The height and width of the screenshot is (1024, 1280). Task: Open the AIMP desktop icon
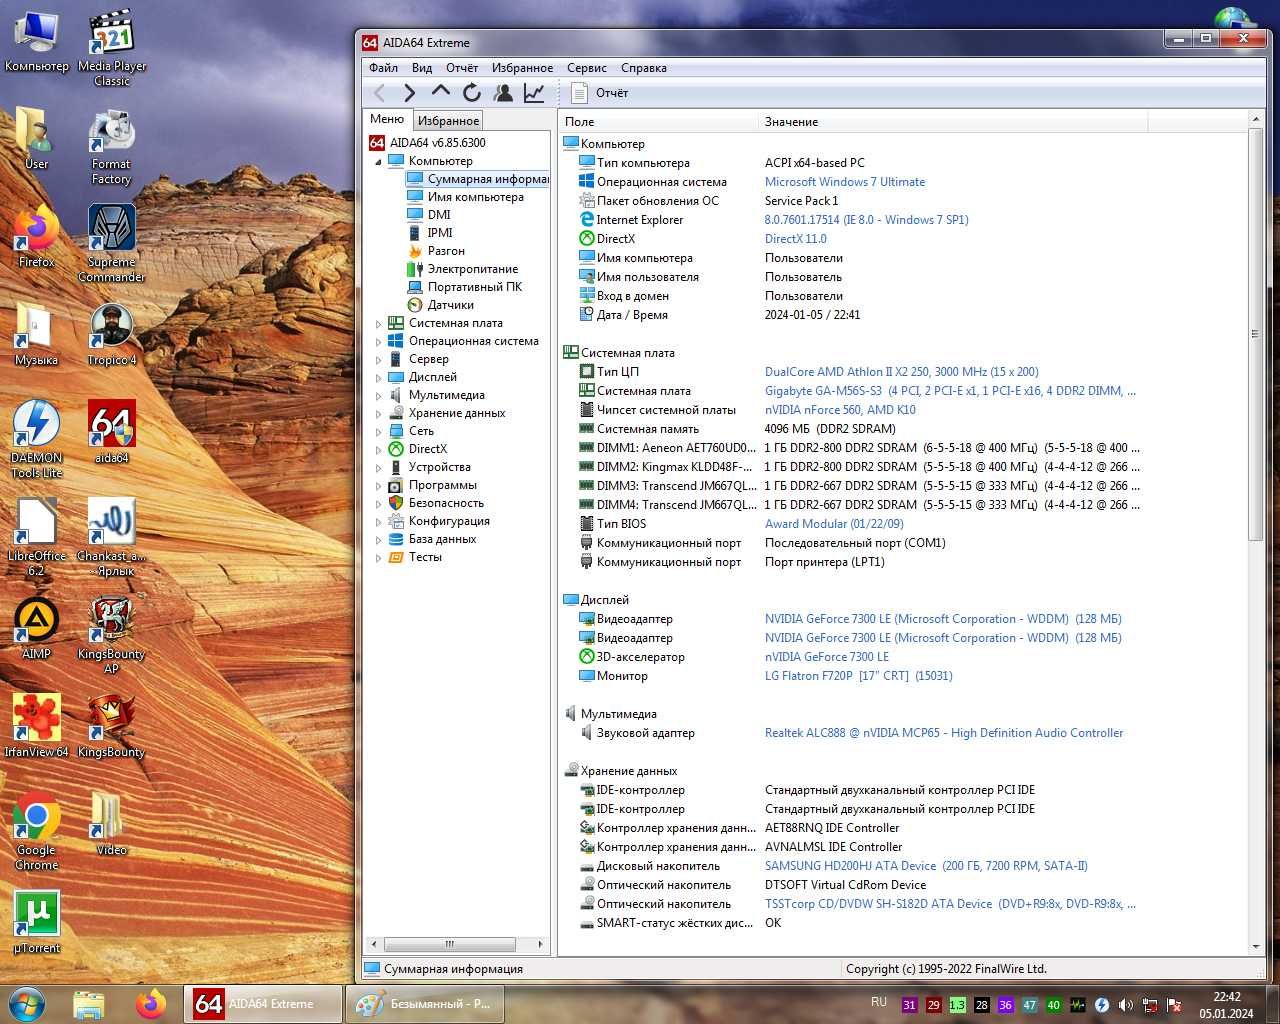pyautogui.click(x=36, y=627)
